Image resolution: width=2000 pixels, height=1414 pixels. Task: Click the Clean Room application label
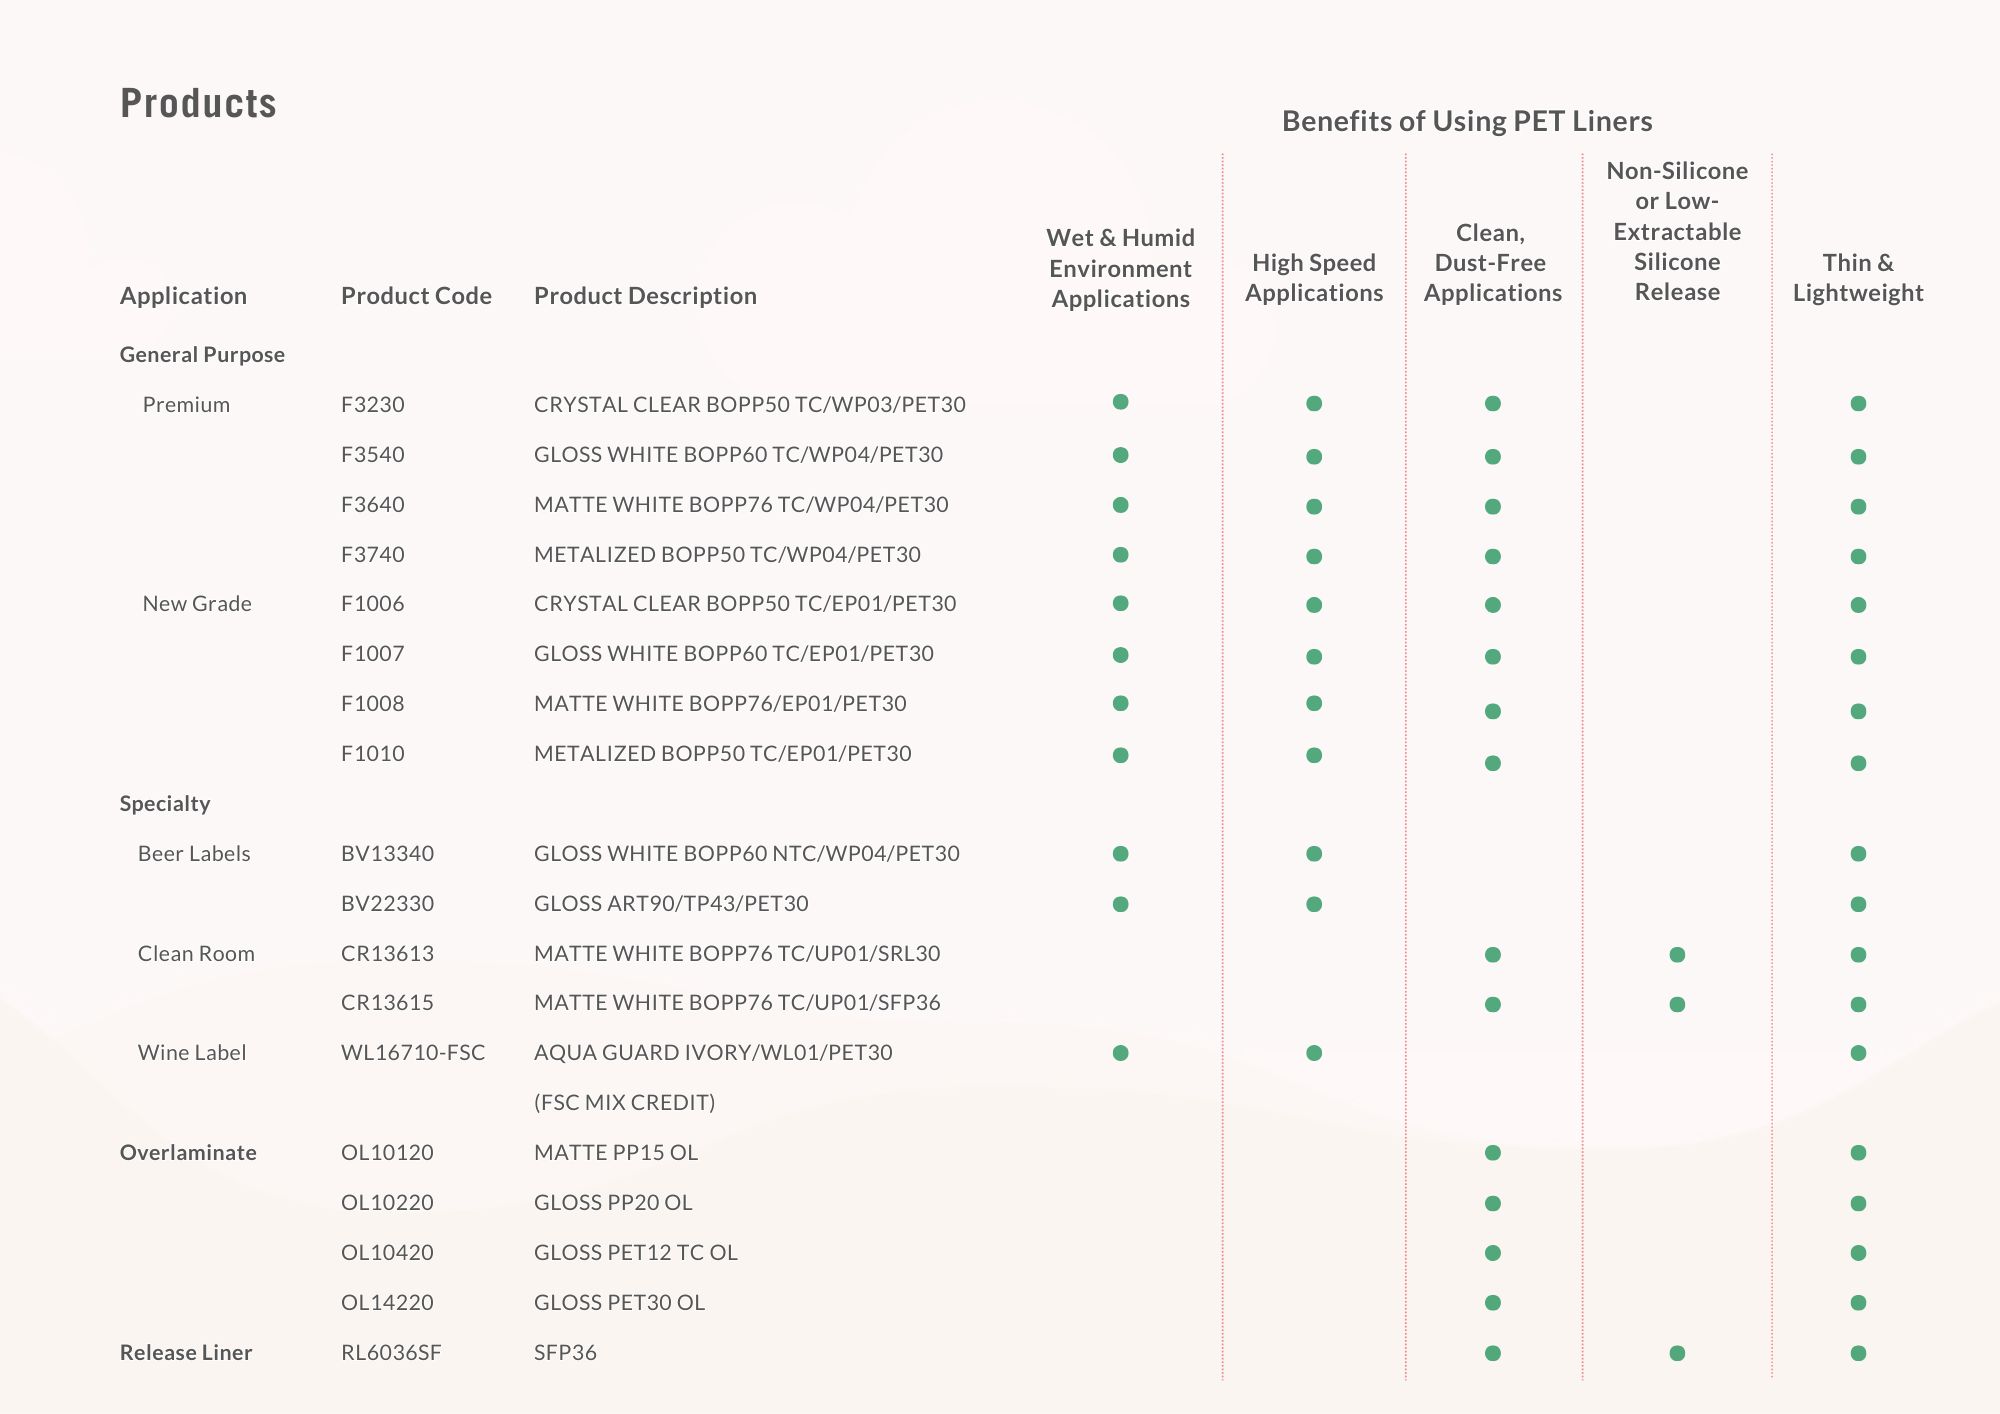(x=196, y=954)
